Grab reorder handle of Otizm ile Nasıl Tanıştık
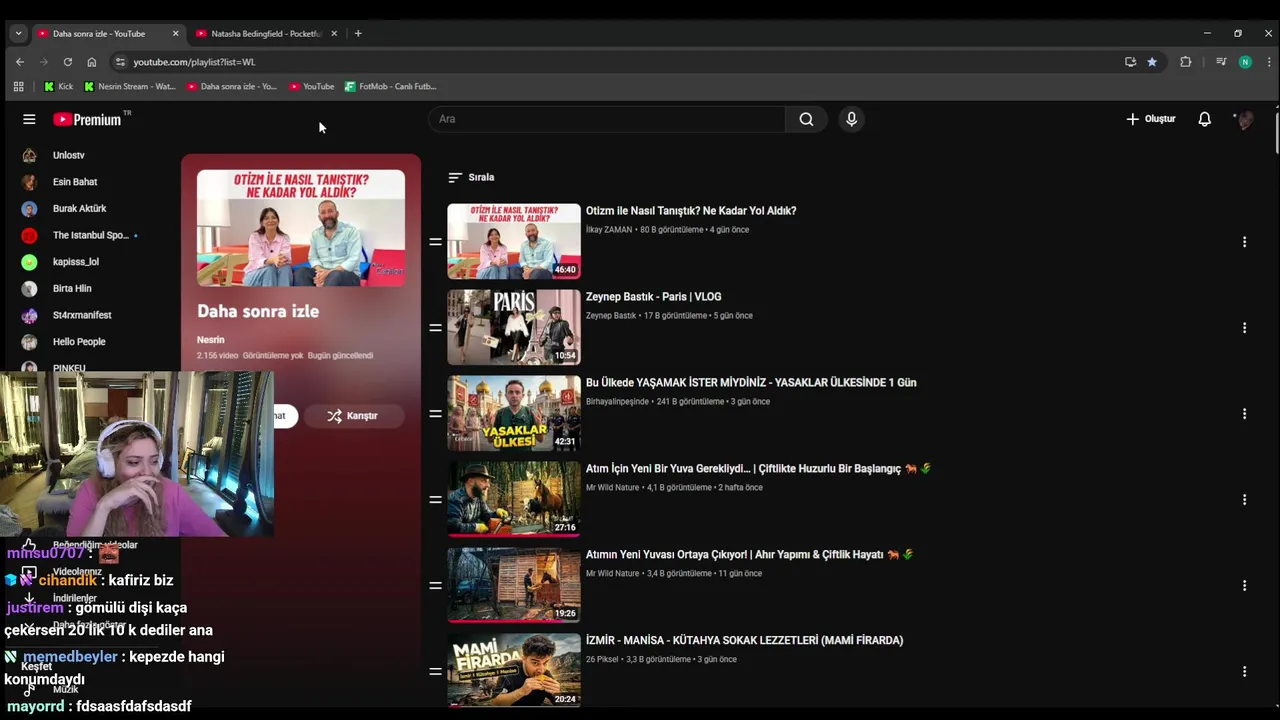This screenshot has width=1280, height=720. point(435,242)
